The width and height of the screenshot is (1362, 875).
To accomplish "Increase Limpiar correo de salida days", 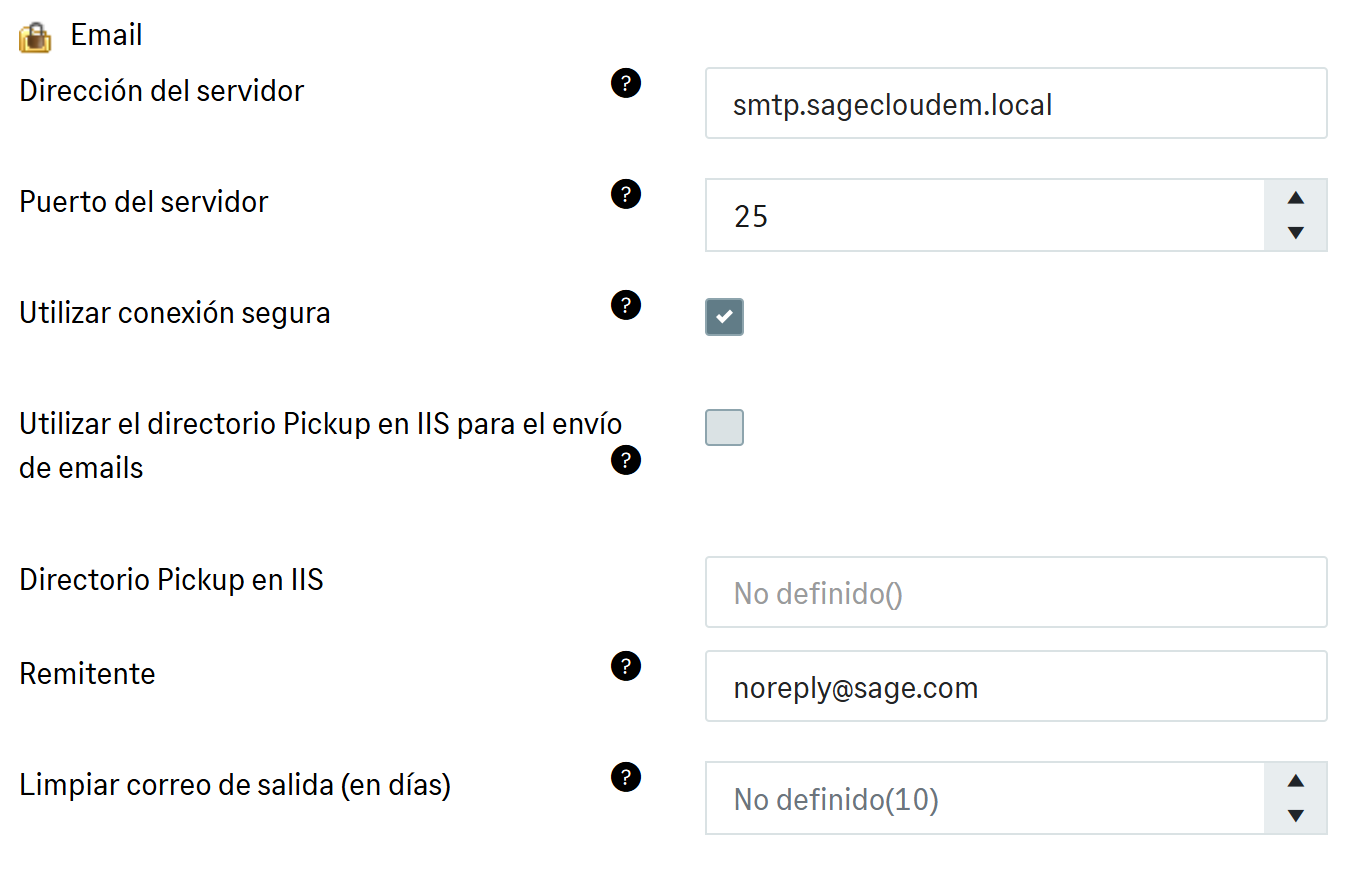I will tap(1296, 781).
